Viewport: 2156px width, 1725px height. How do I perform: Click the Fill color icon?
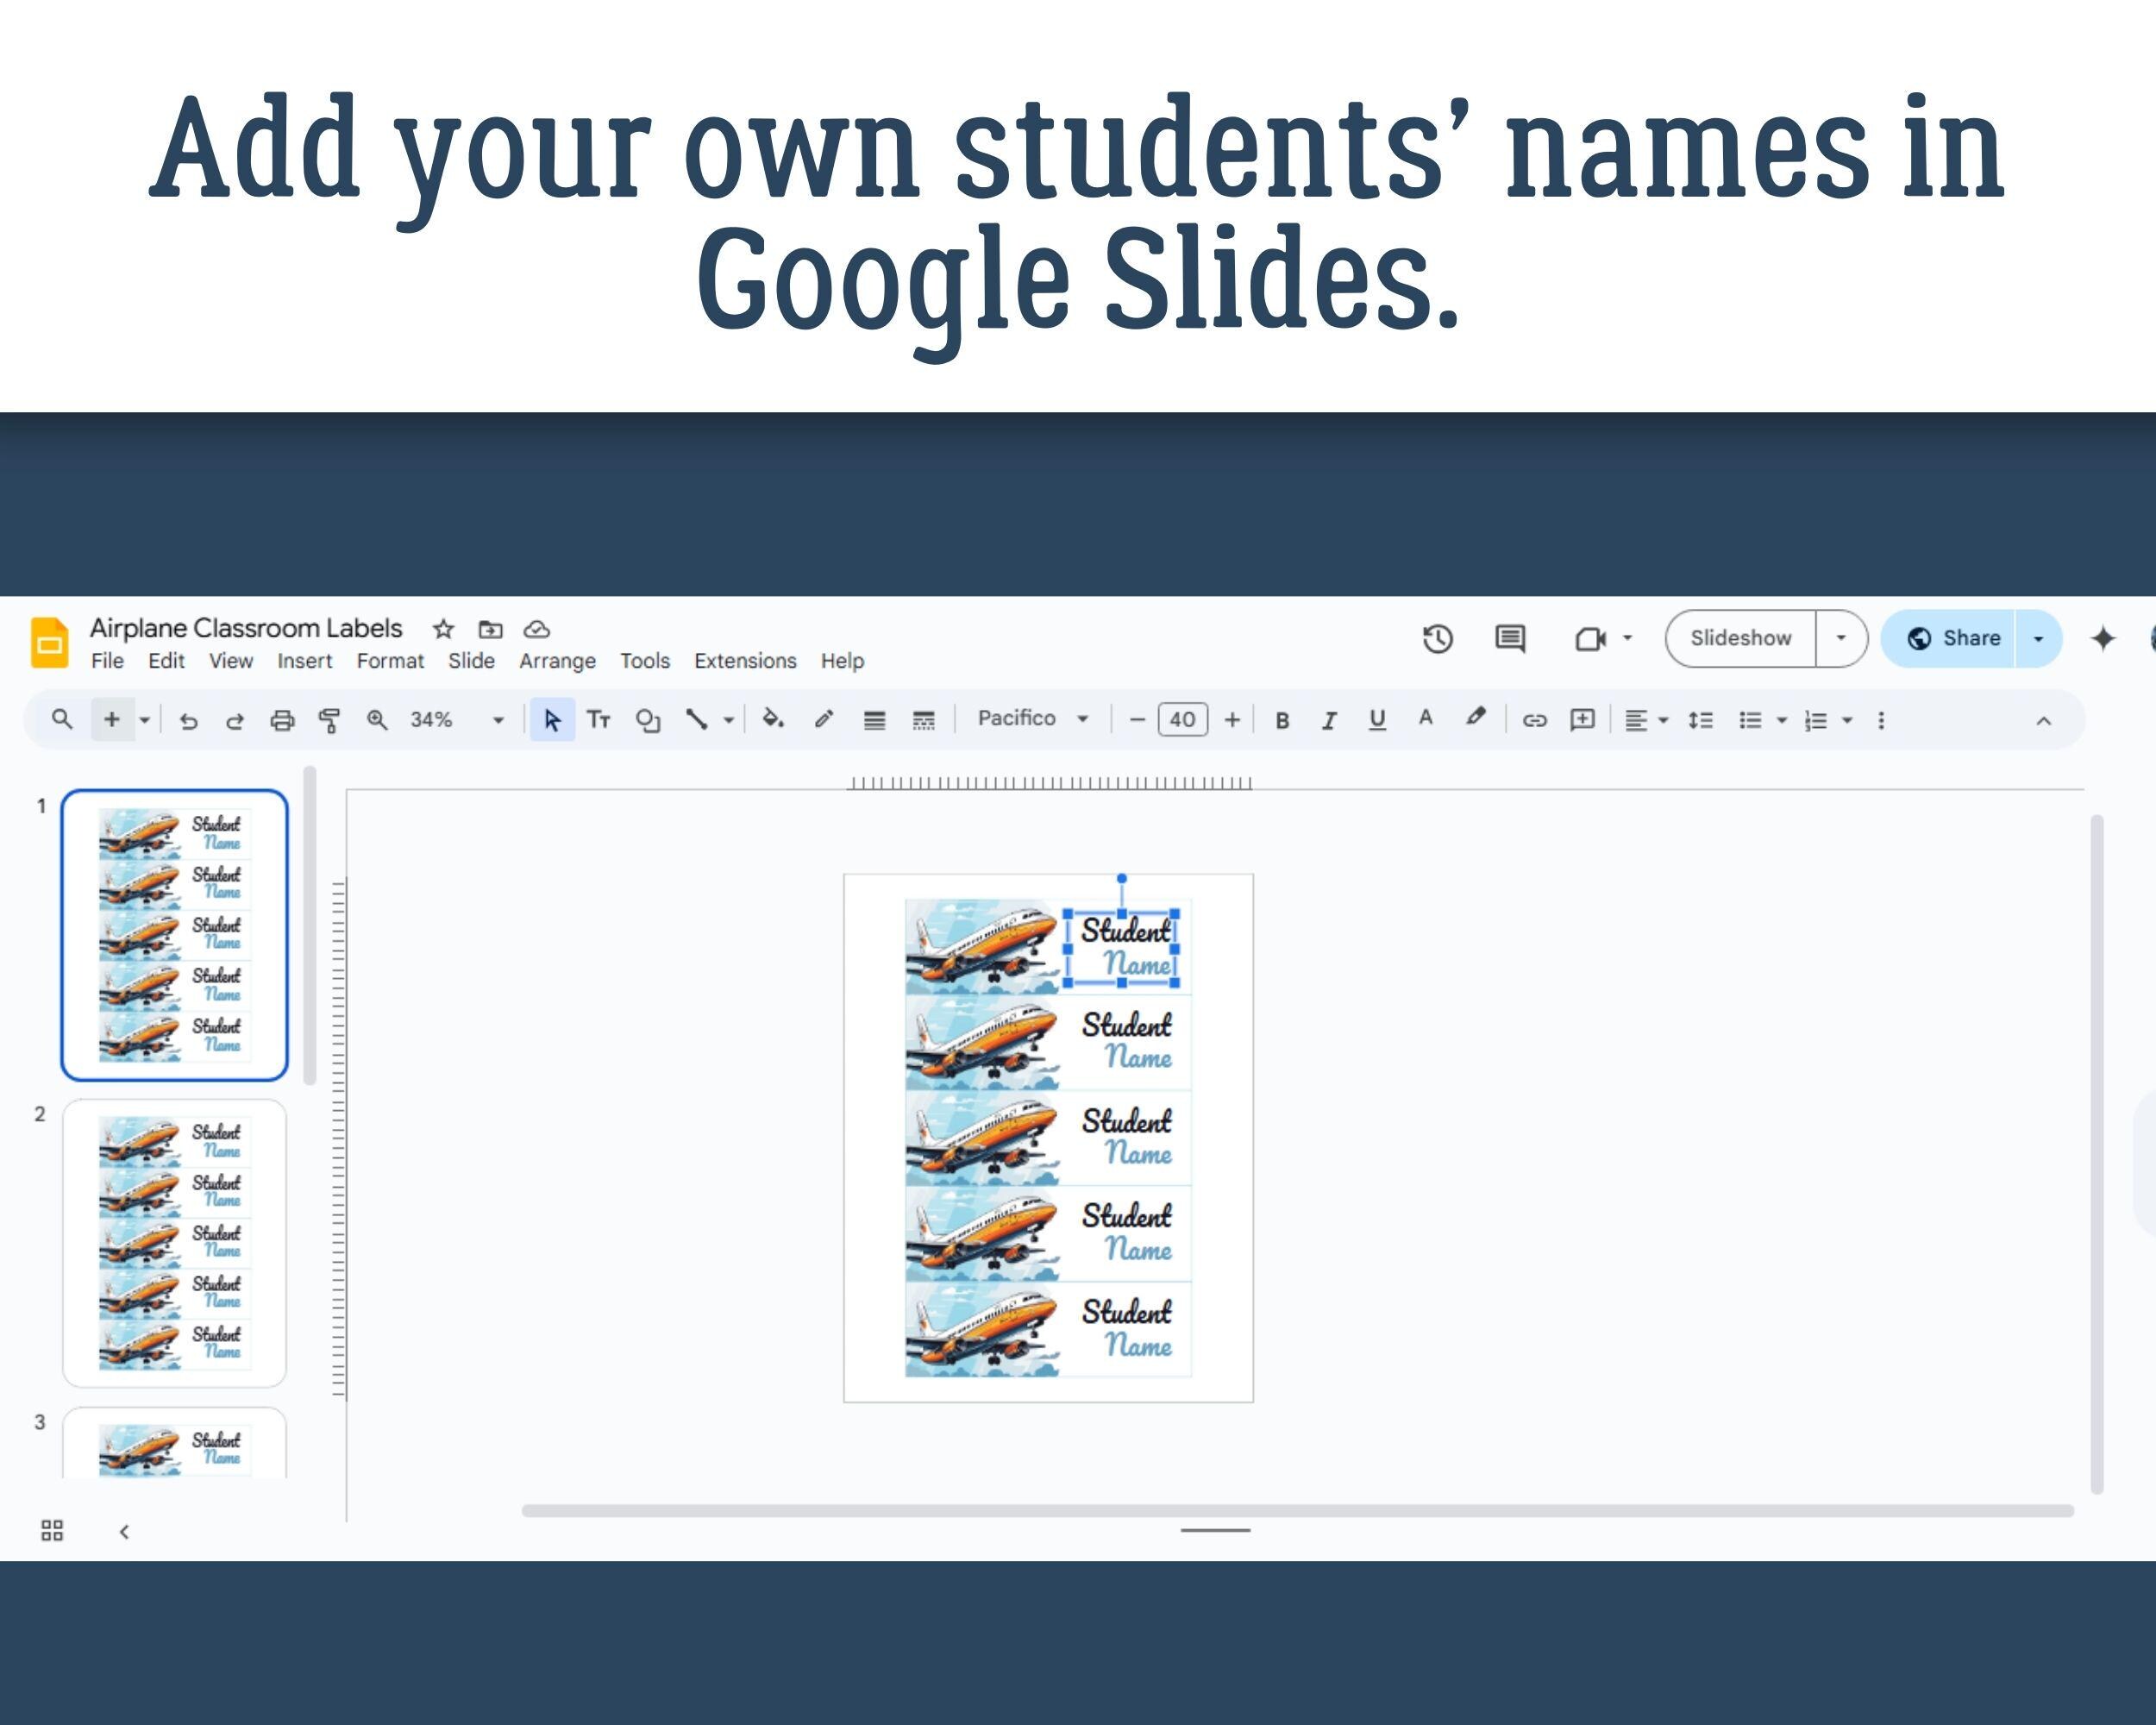click(x=772, y=719)
